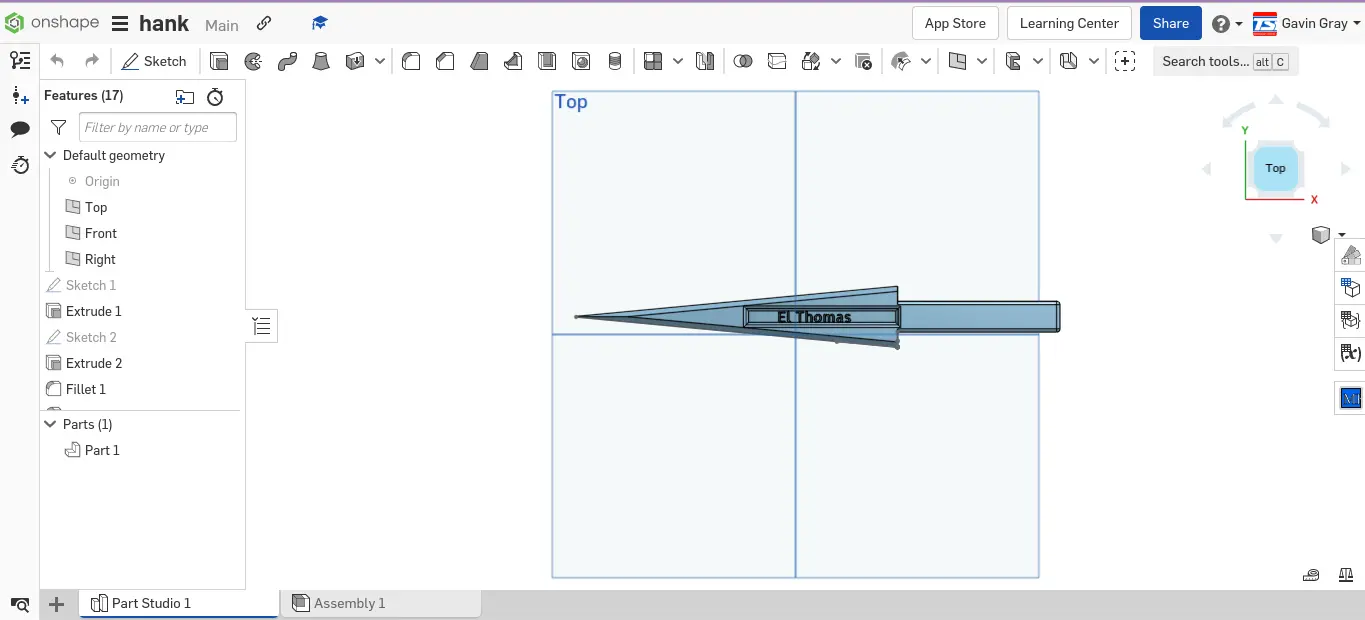Select the Extrude tool
Viewport: 1365px width, 620px height.
(x=219, y=61)
